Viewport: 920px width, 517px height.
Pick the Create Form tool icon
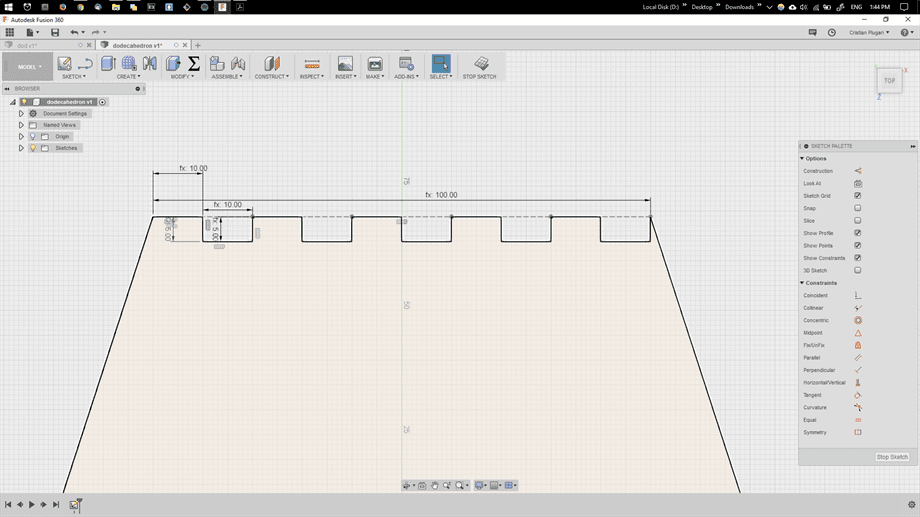coord(128,63)
